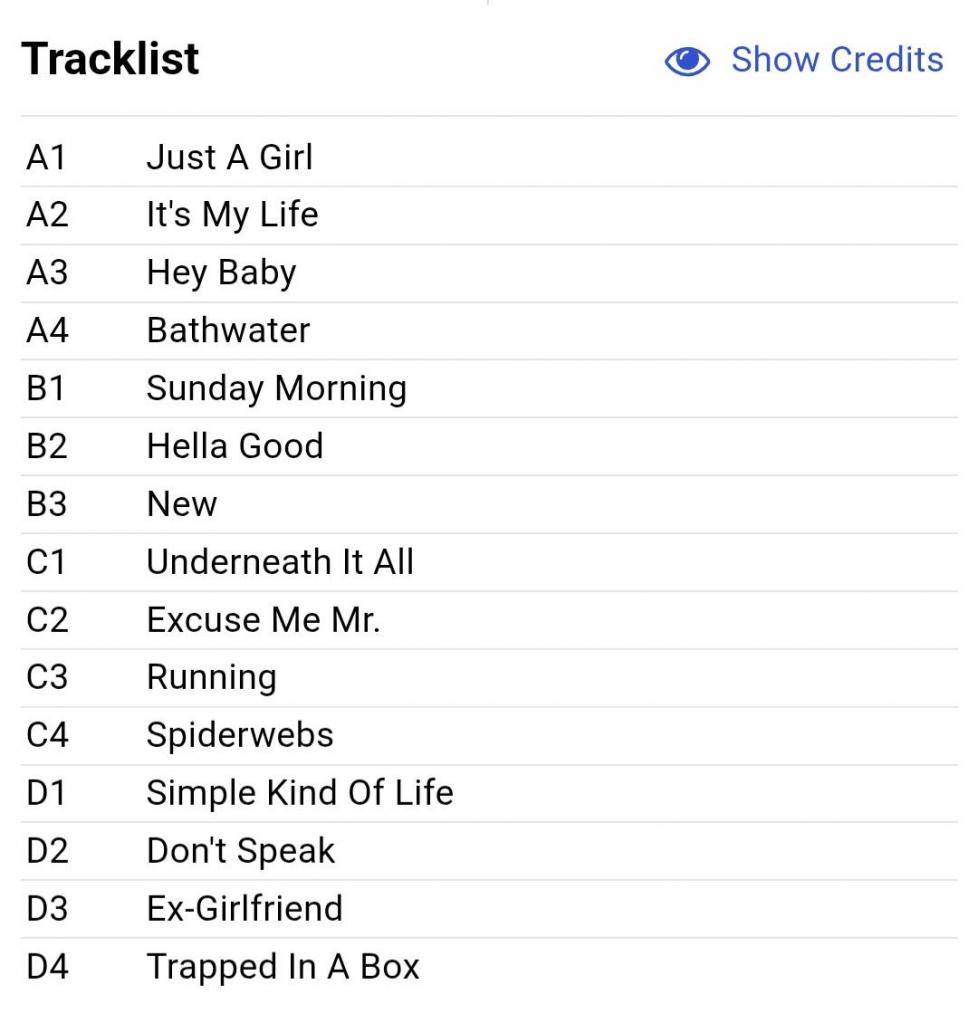Click Simple Kind Of Life track

point(300,793)
